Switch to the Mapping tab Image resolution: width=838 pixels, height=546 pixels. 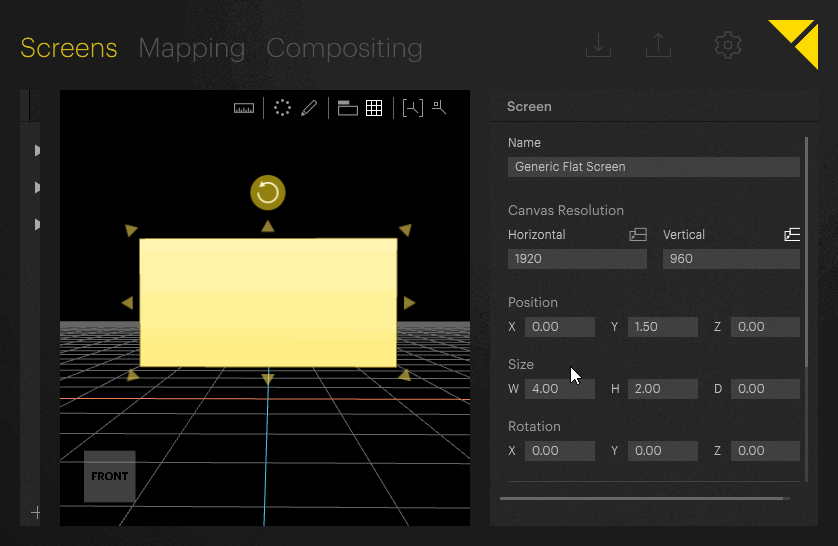click(x=192, y=48)
